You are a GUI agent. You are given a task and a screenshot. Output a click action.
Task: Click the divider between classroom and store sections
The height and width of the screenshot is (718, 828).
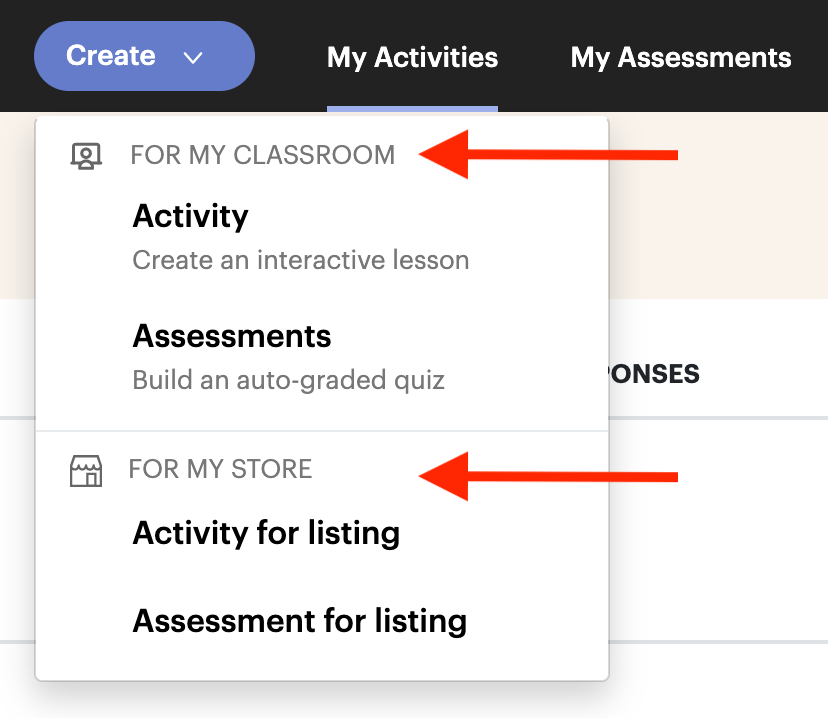[x=322, y=431]
